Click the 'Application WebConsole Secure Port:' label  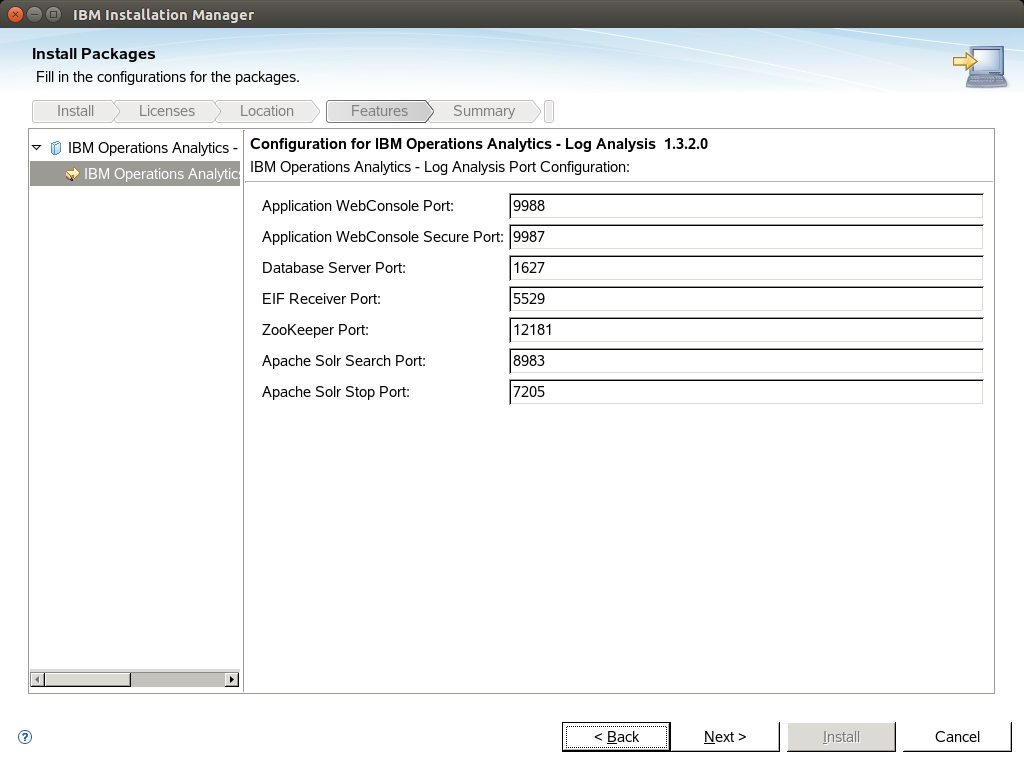point(383,237)
